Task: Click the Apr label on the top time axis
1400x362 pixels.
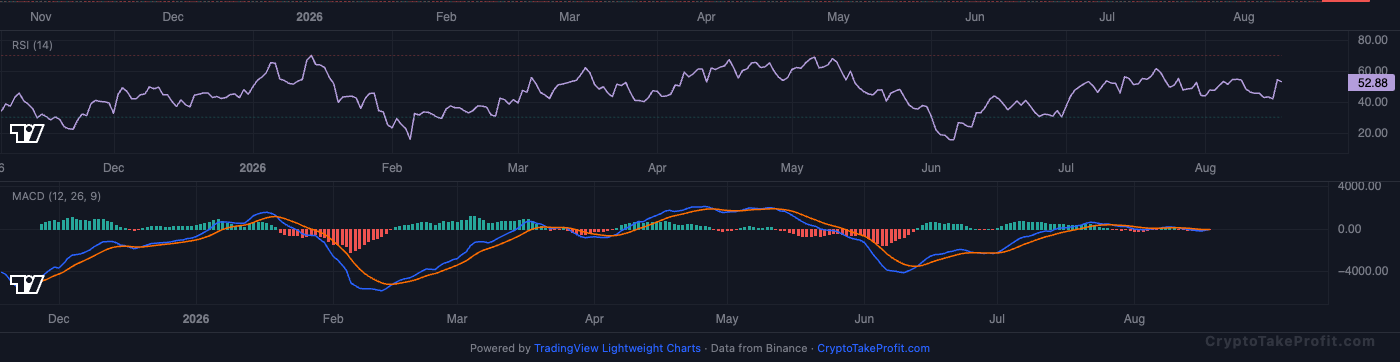Action: (706, 17)
